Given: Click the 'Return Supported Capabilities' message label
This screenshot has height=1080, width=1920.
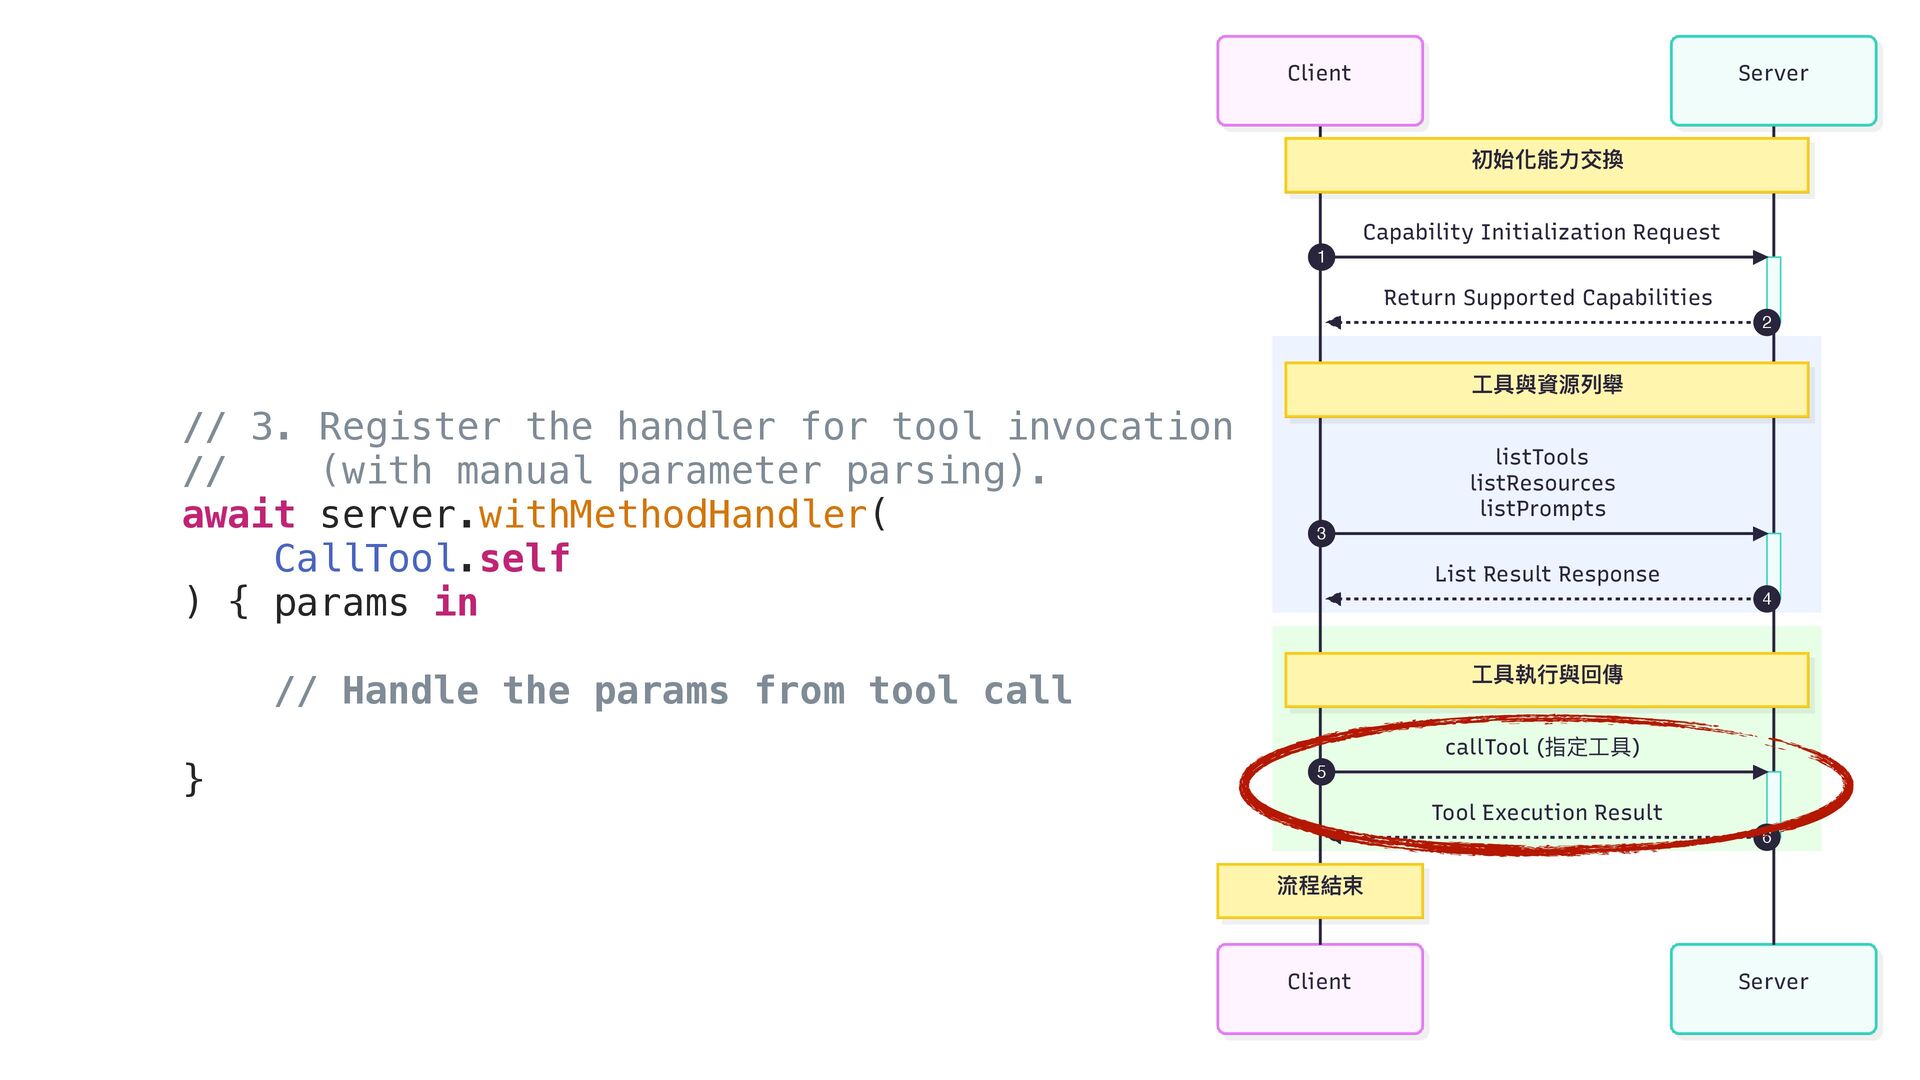Looking at the screenshot, I should pyautogui.click(x=1547, y=297).
